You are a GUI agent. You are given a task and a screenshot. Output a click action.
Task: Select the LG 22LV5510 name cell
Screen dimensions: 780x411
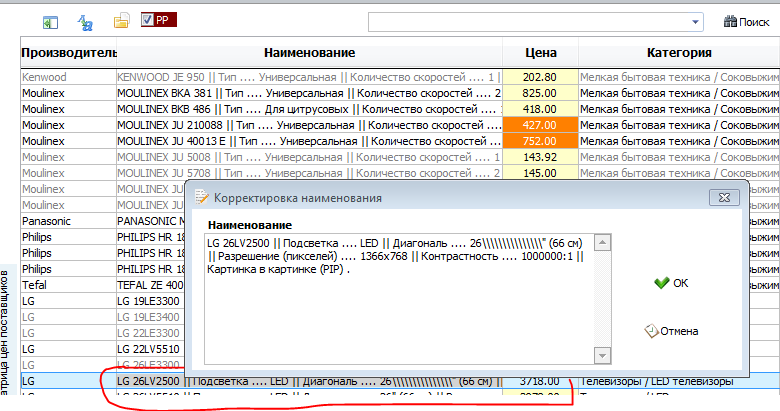click(150, 349)
